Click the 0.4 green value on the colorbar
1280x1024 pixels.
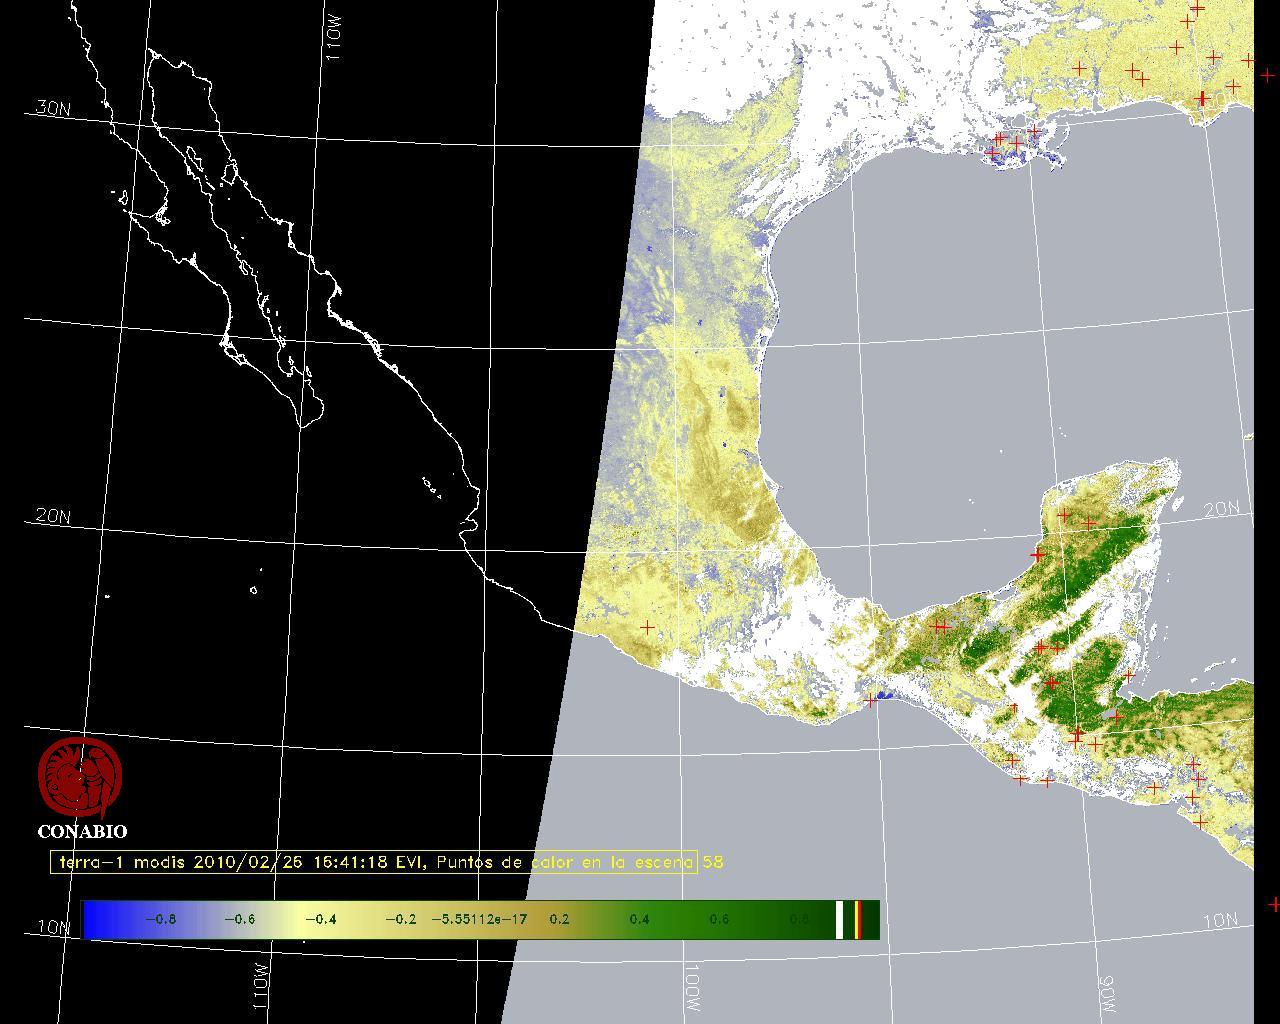point(639,919)
